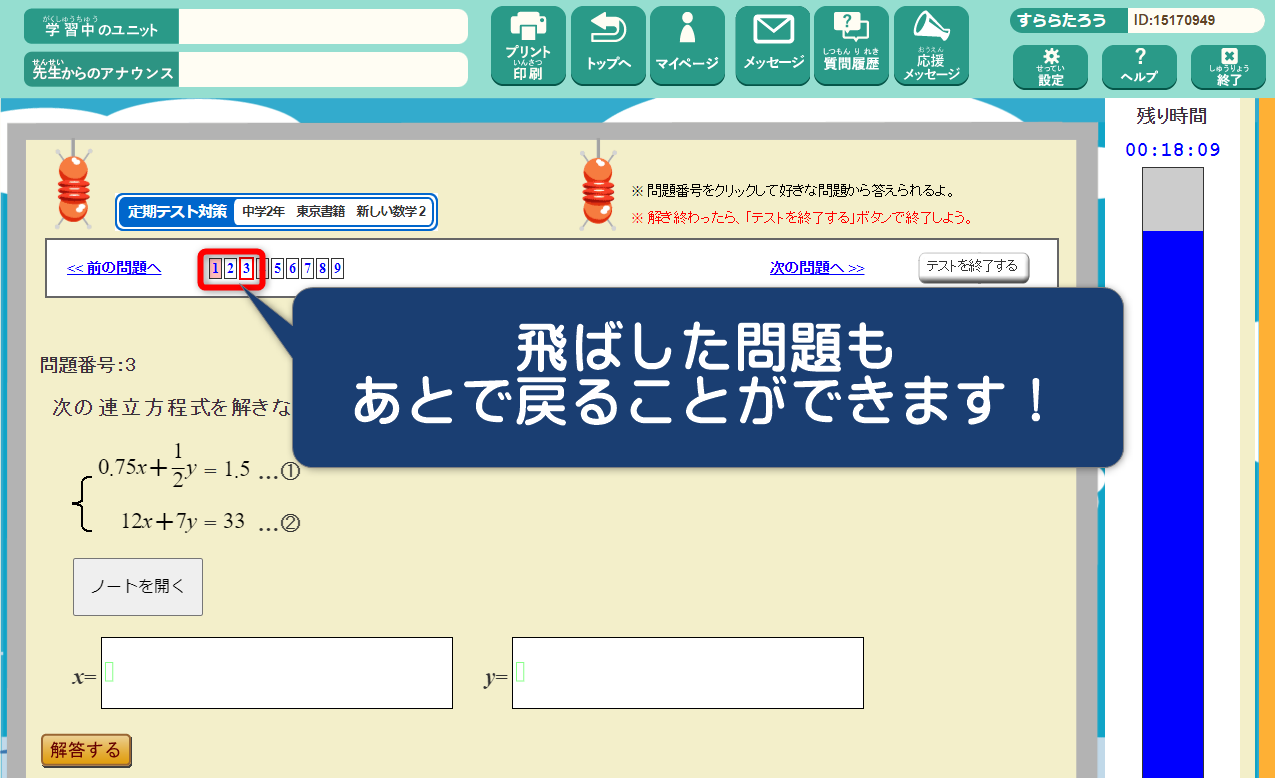Click the 学習中のユニット field

[x=323, y=27]
